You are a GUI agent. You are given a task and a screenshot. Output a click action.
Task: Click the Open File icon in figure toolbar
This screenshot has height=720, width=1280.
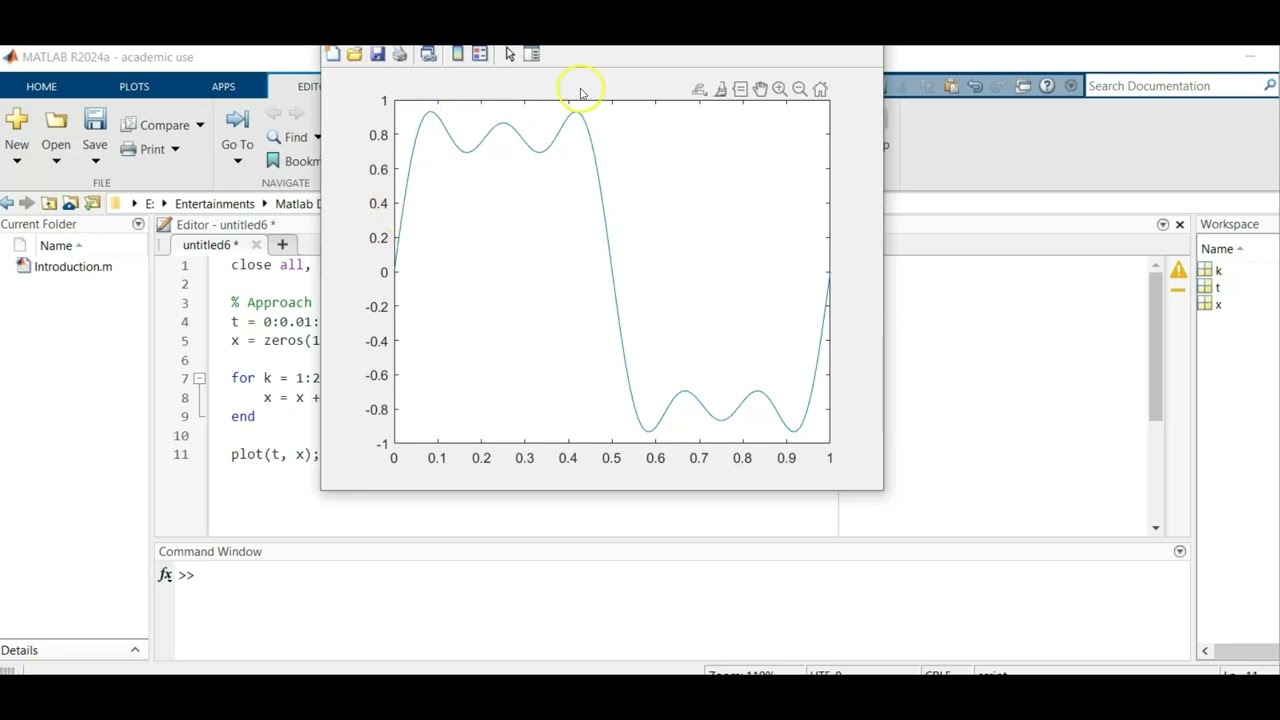pyautogui.click(x=354, y=54)
